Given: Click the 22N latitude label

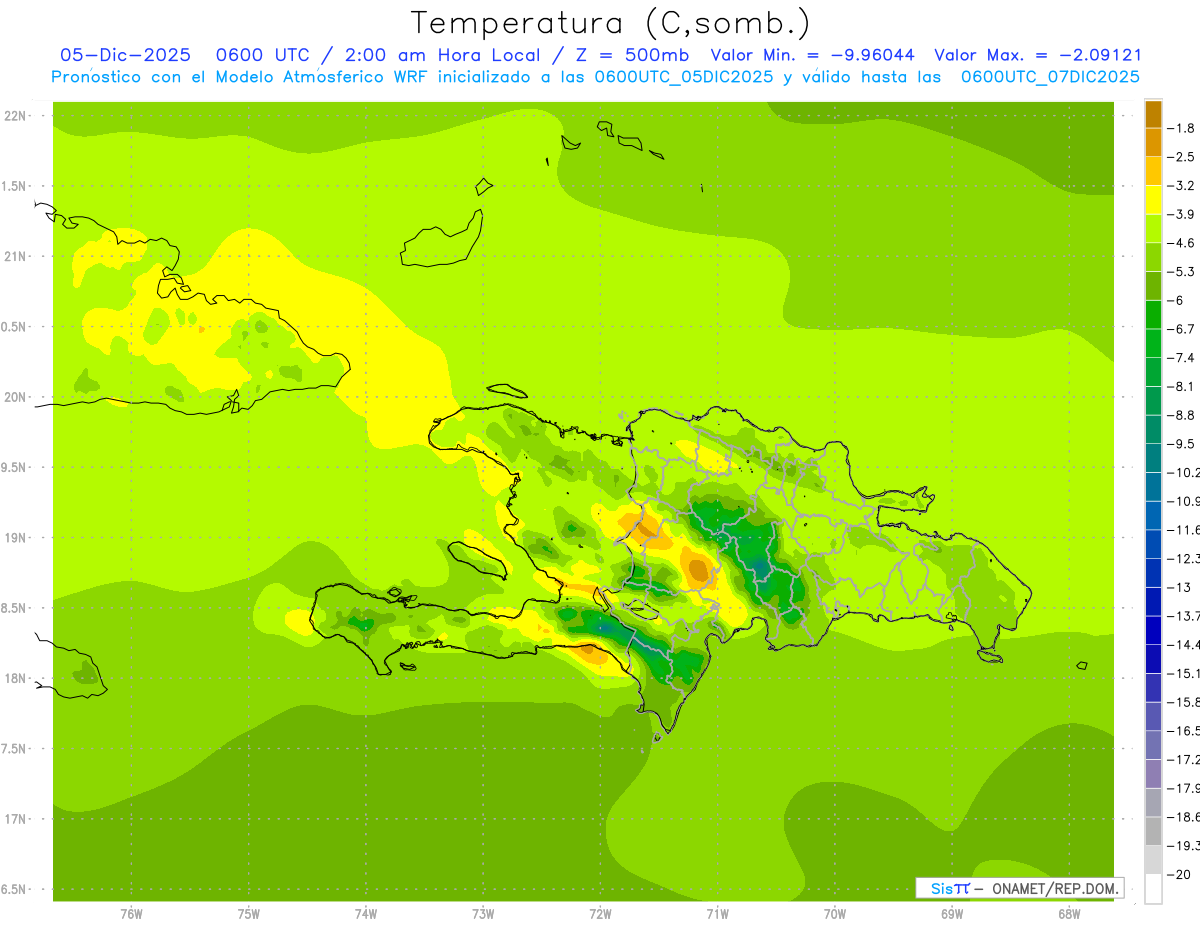Looking at the screenshot, I should [x=15, y=116].
